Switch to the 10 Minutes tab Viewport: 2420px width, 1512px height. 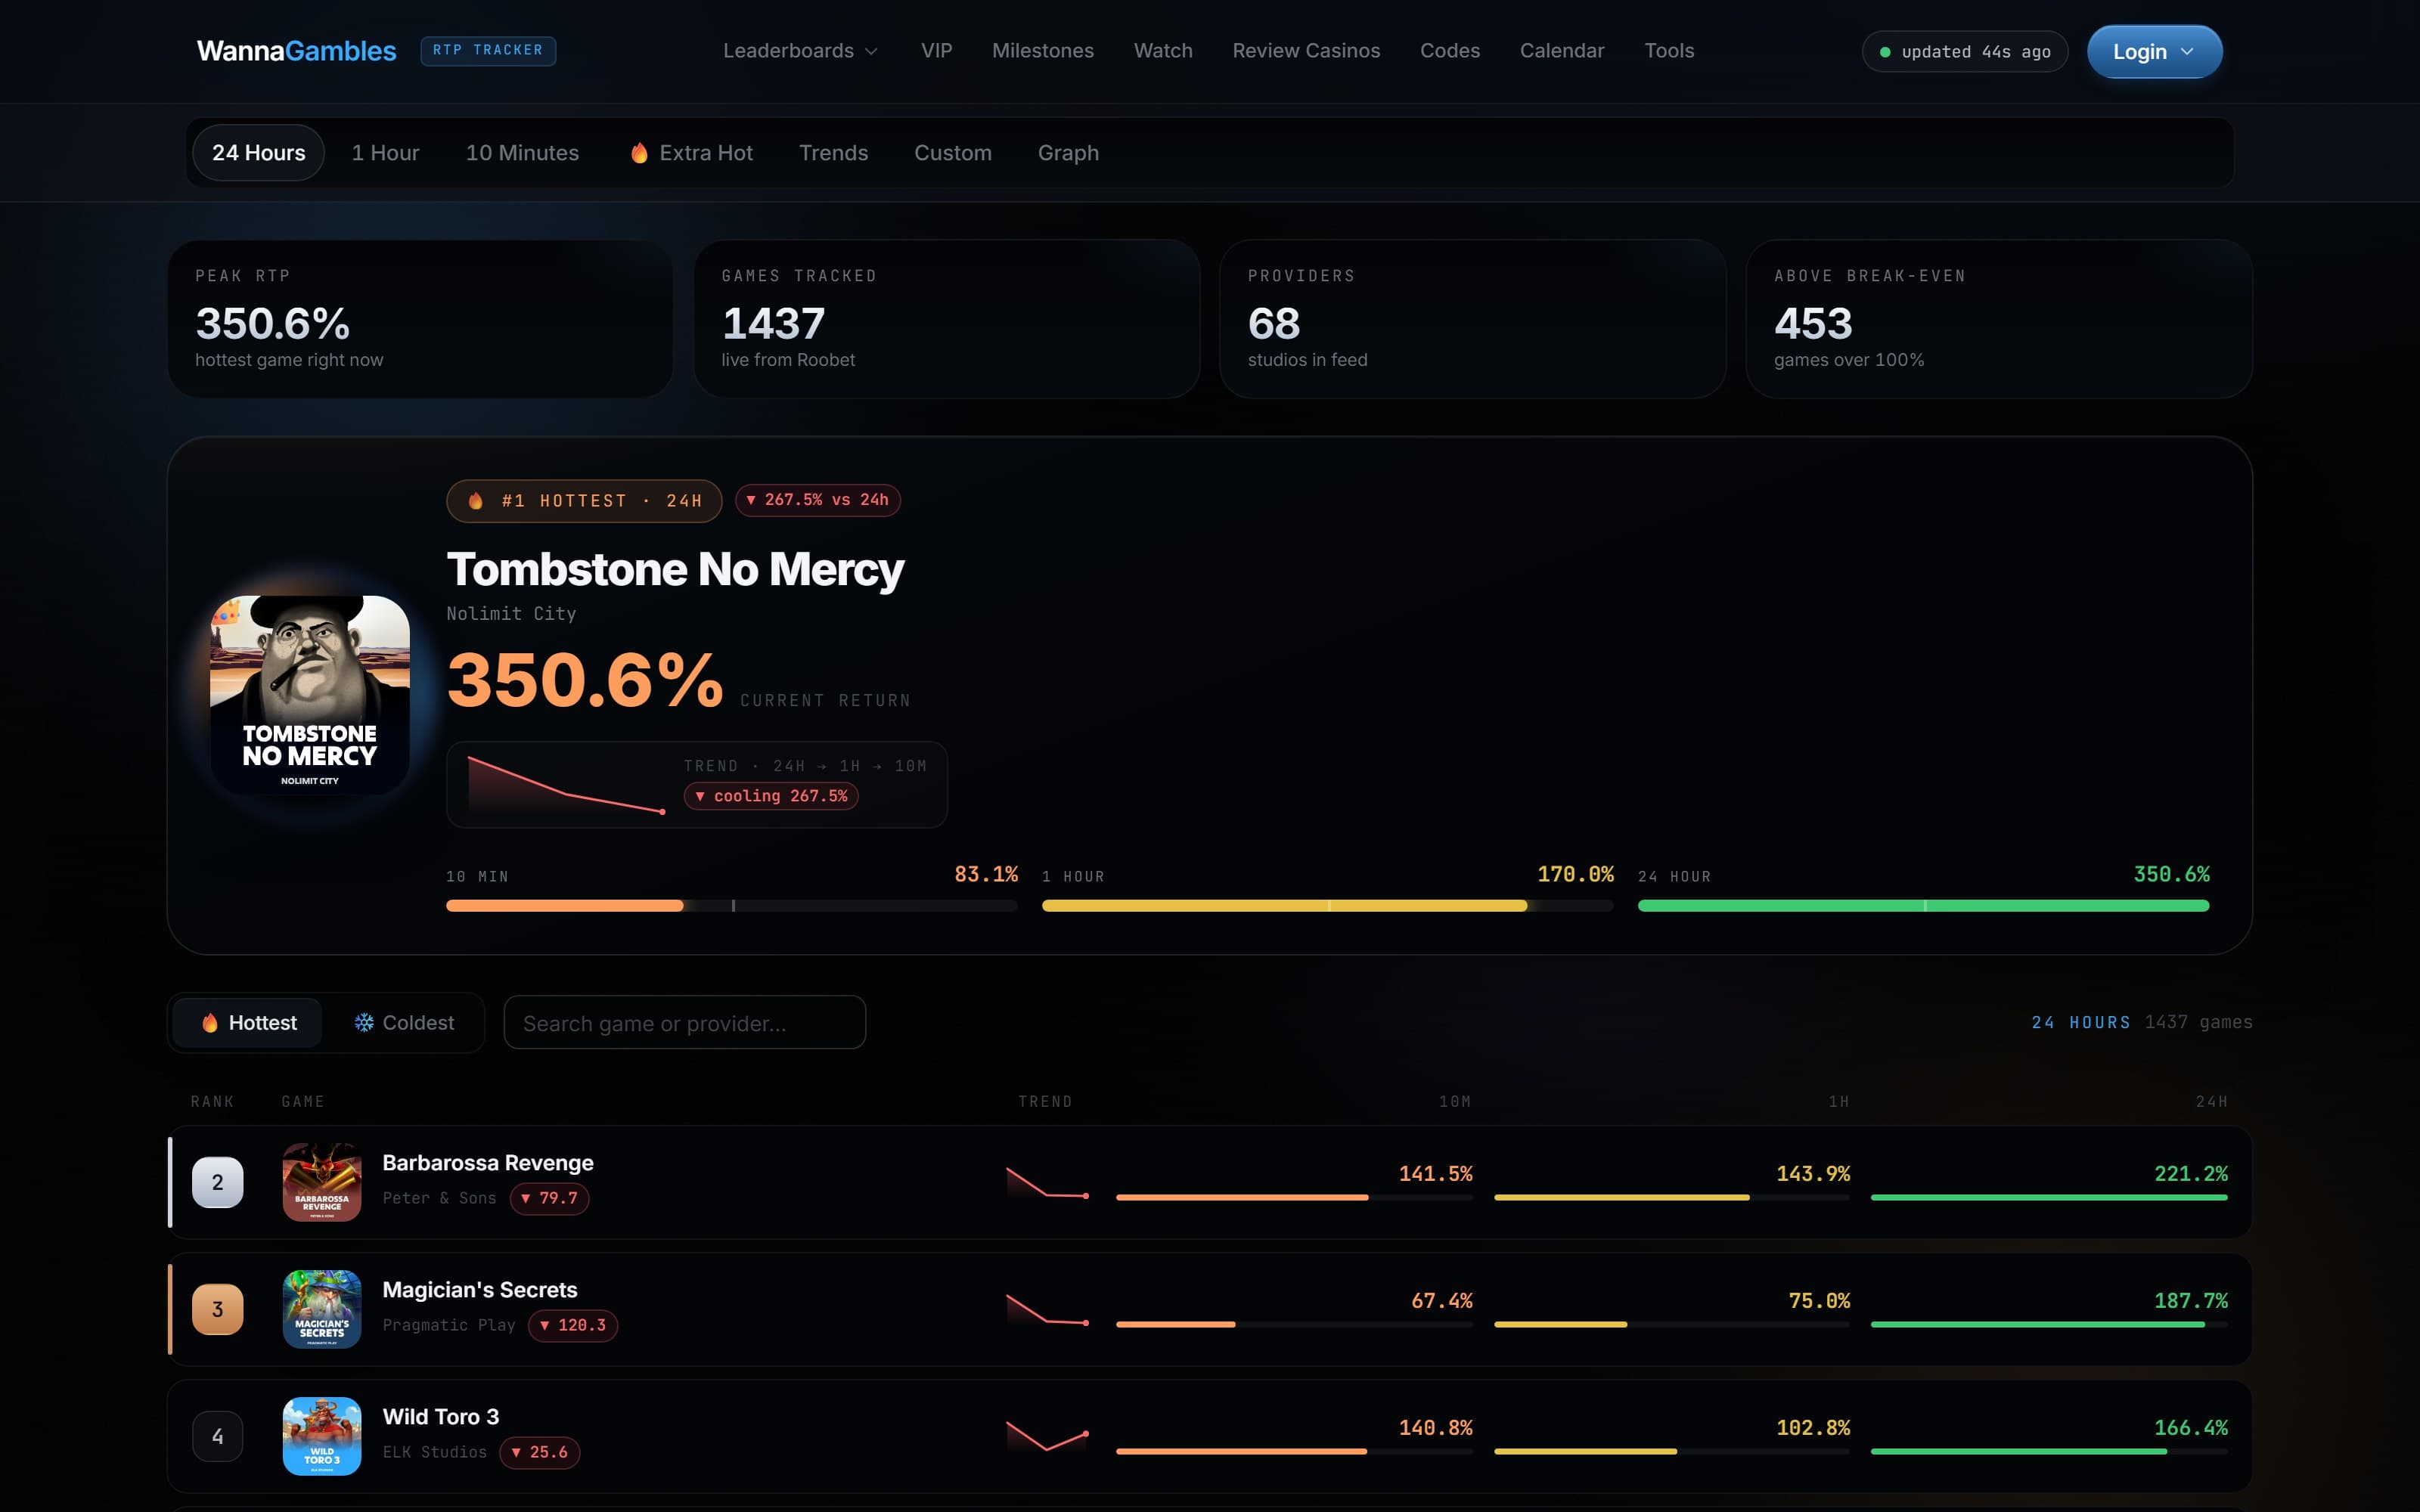pos(522,153)
